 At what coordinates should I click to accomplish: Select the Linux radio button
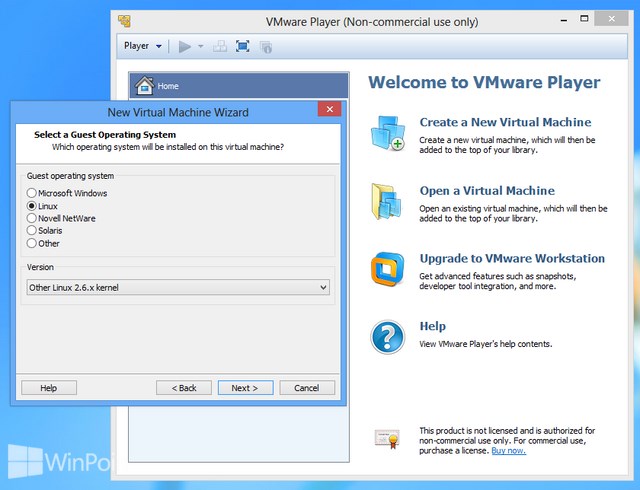click(x=31, y=206)
